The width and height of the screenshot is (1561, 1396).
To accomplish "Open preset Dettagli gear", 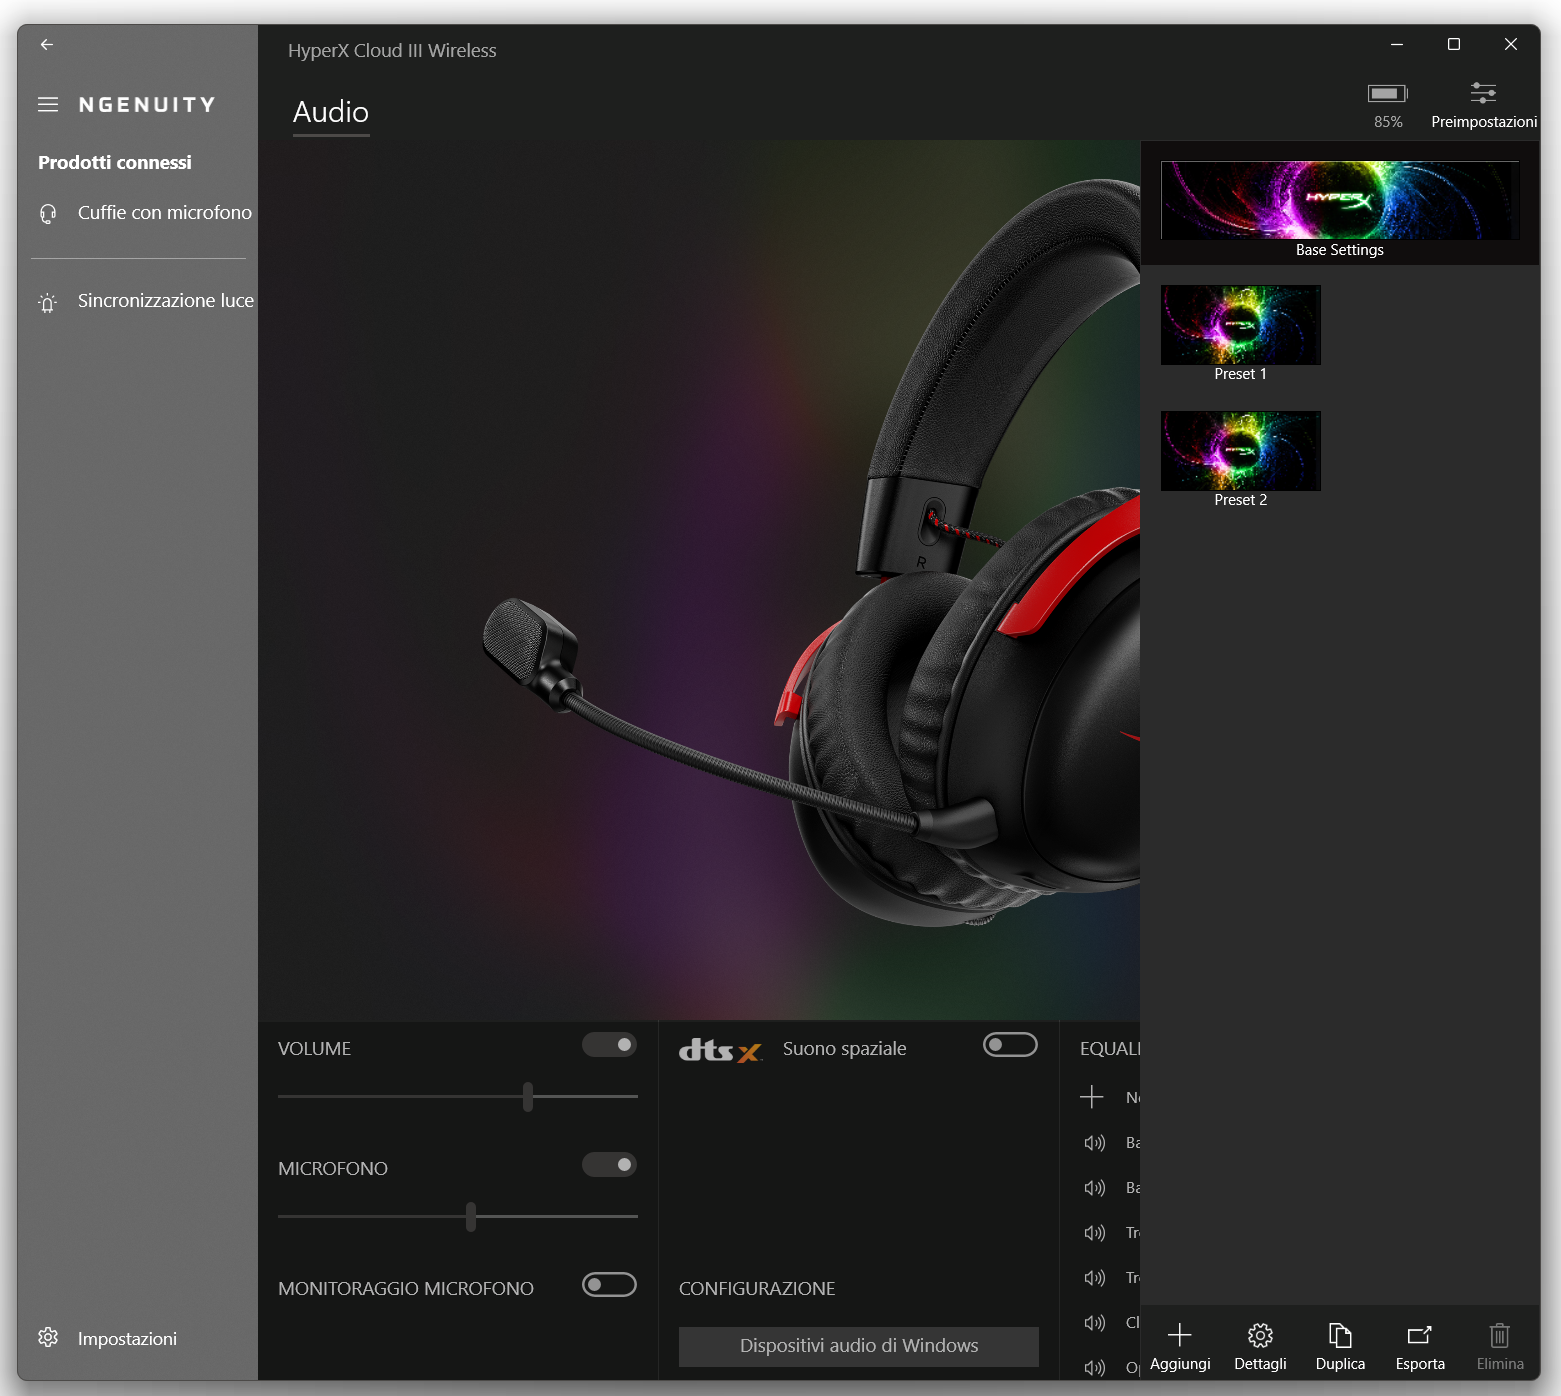I will 1260,1346.
